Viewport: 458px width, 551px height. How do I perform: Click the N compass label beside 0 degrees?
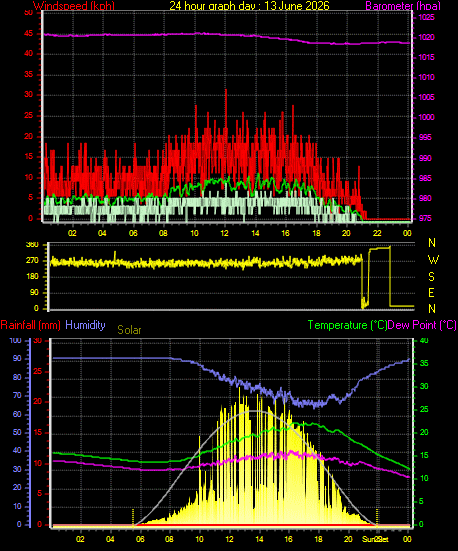(x=432, y=309)
